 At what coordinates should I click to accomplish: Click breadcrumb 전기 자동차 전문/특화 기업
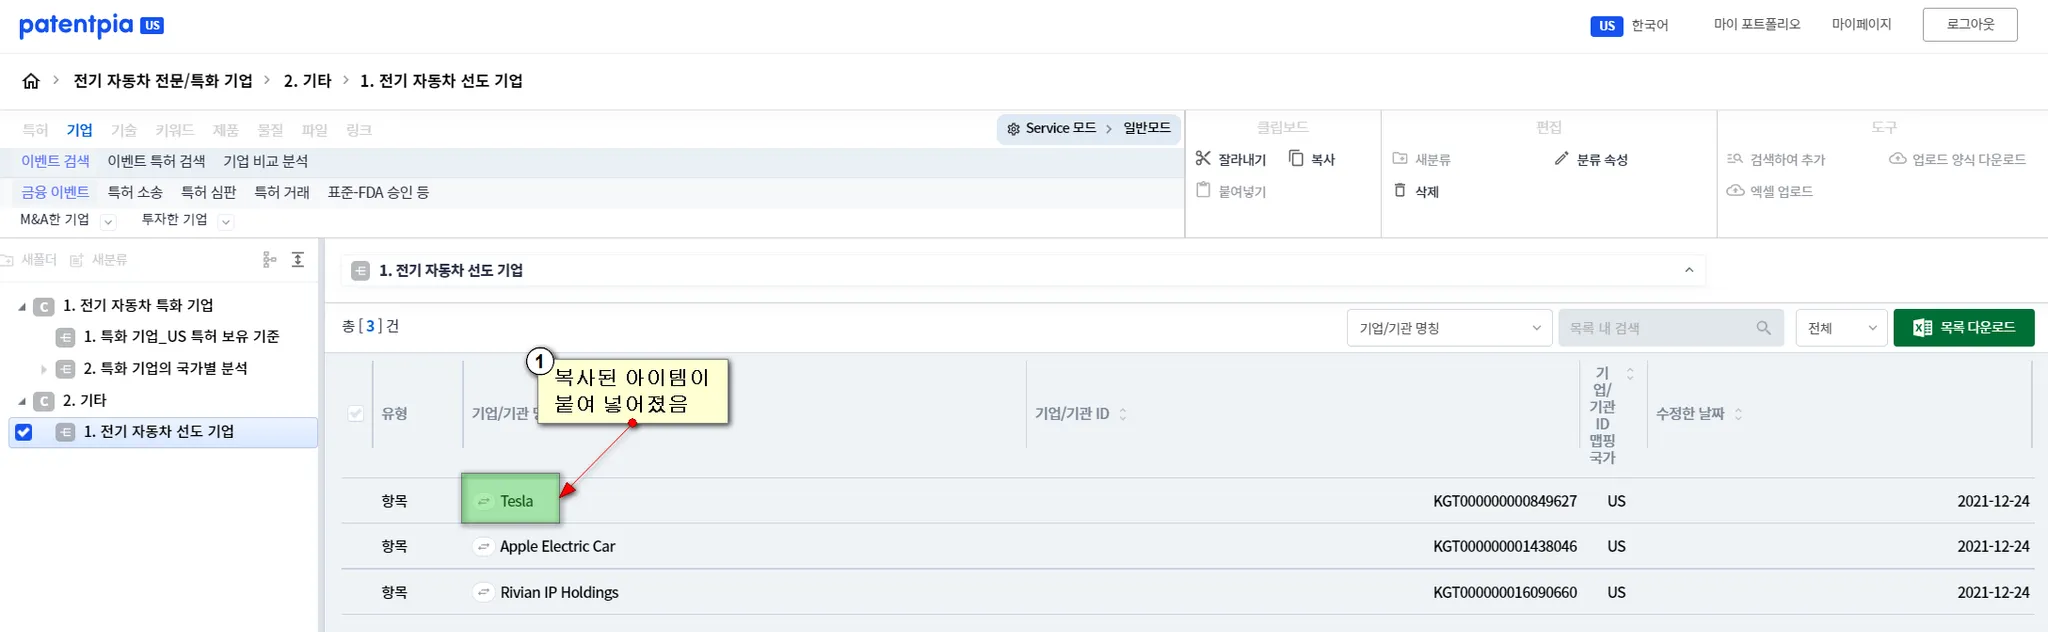(163, 81)
